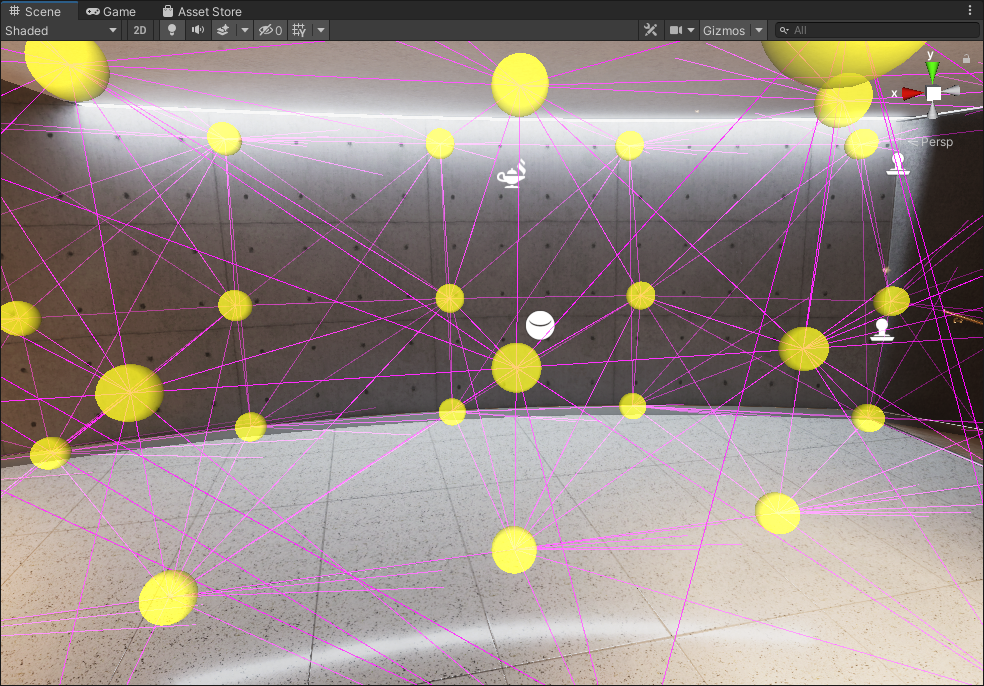Open scene camera settings icon

point(676,30)
